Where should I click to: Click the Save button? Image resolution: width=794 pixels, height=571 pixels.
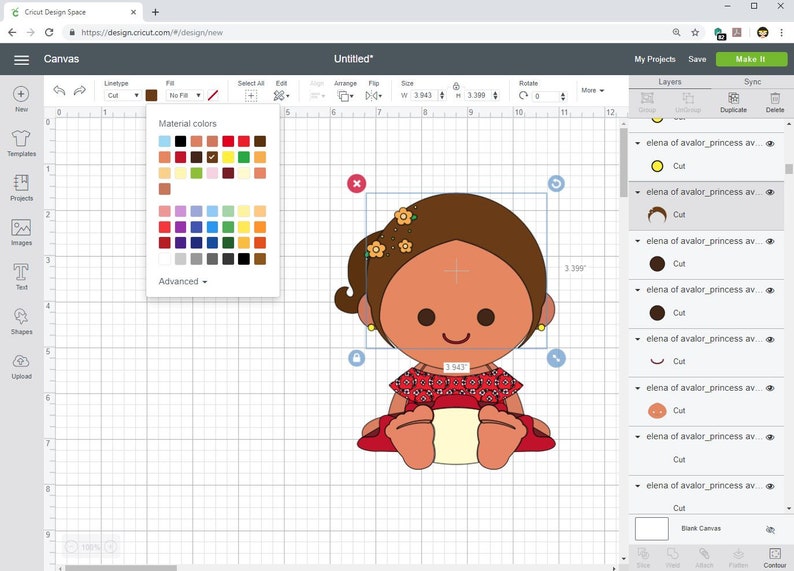coord(697,59)
